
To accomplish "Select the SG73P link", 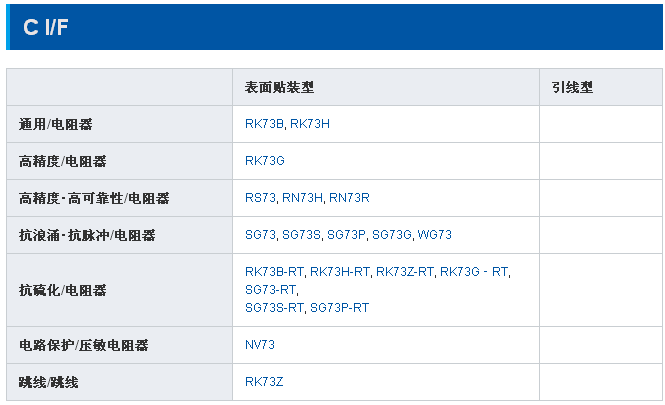I will tap(347, 235).
